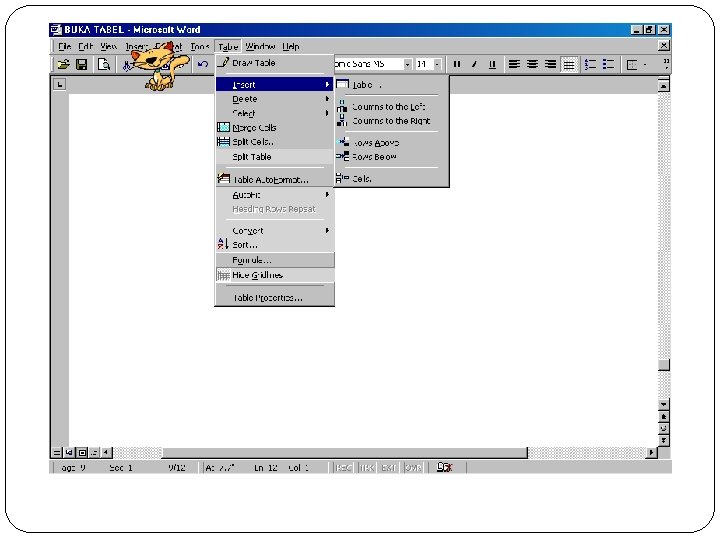Choose Split Cells in the Table menu
Screen dimensions: 720x540
pyautogui.click(x=275, y=142)
